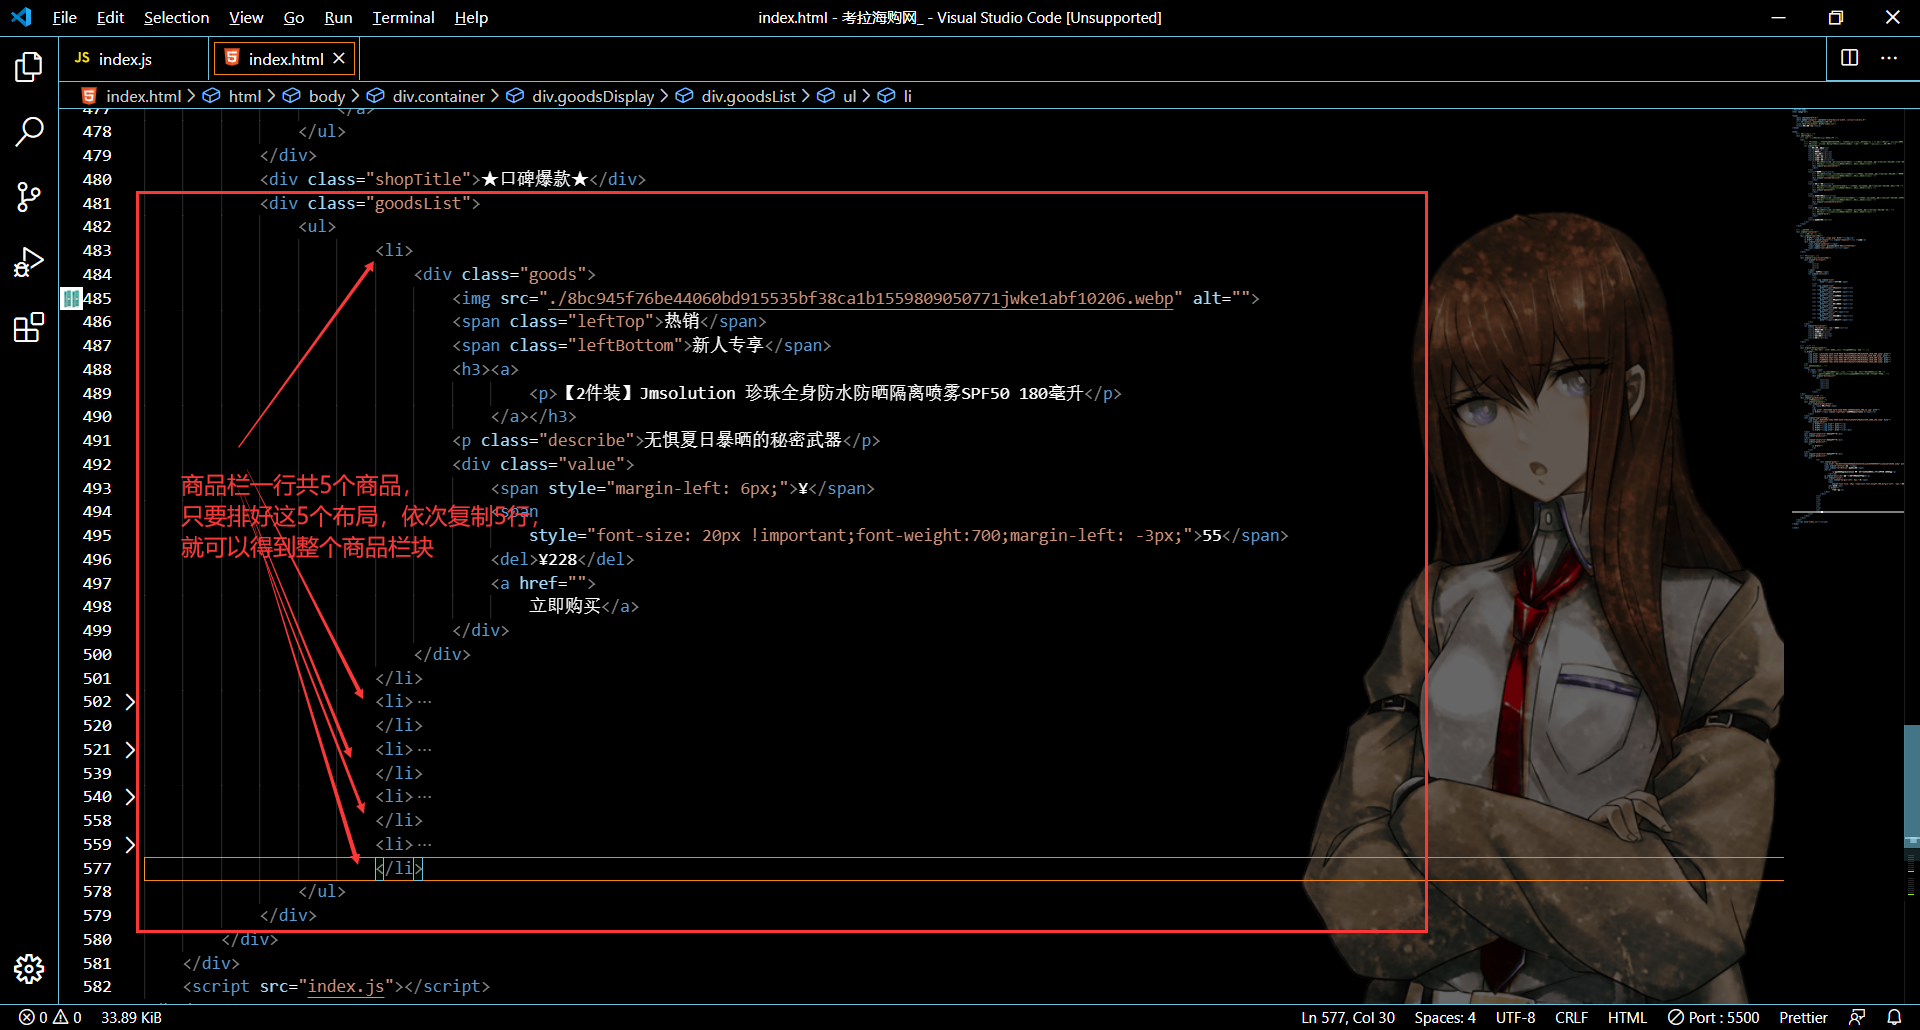Open the Manage gear settings menu

(29, 968)
